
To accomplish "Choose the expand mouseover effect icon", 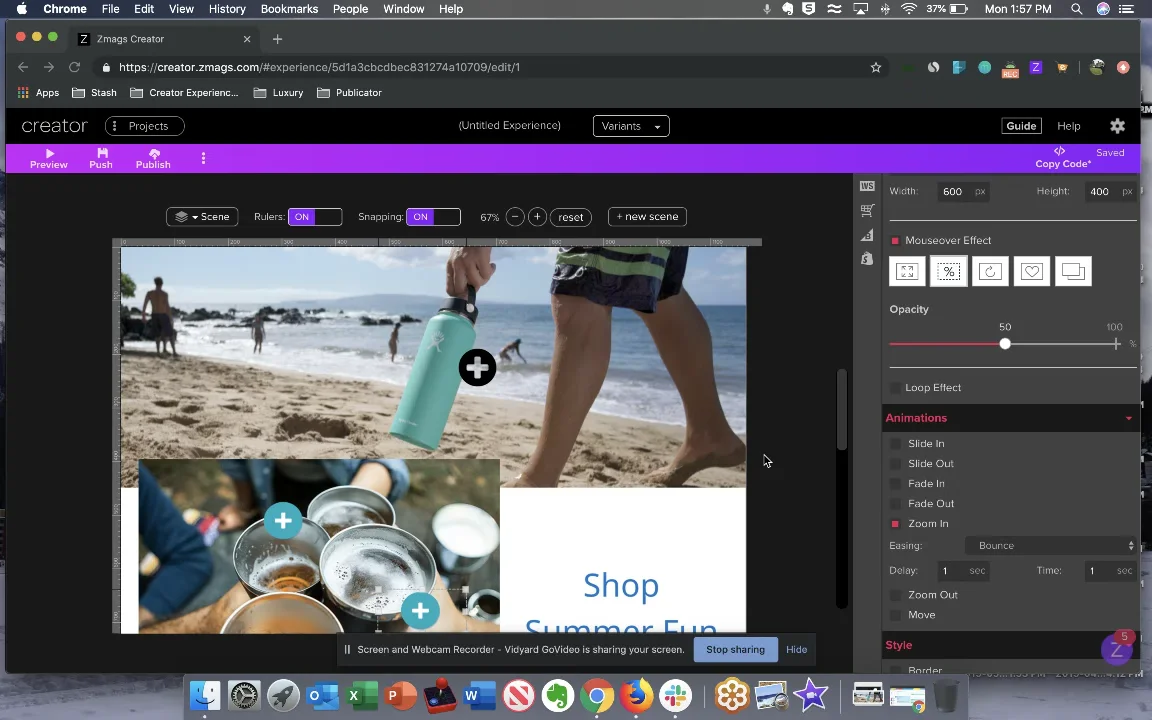I will click(x=907, y=272).
